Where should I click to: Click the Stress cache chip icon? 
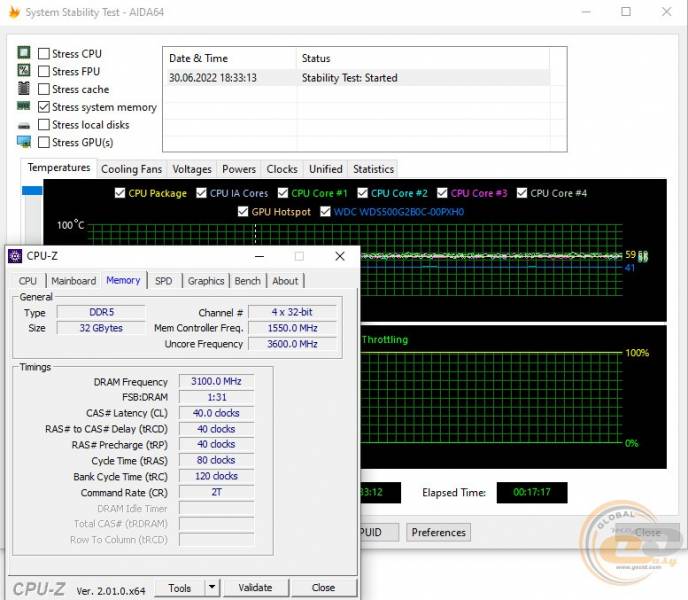point(24,88)
